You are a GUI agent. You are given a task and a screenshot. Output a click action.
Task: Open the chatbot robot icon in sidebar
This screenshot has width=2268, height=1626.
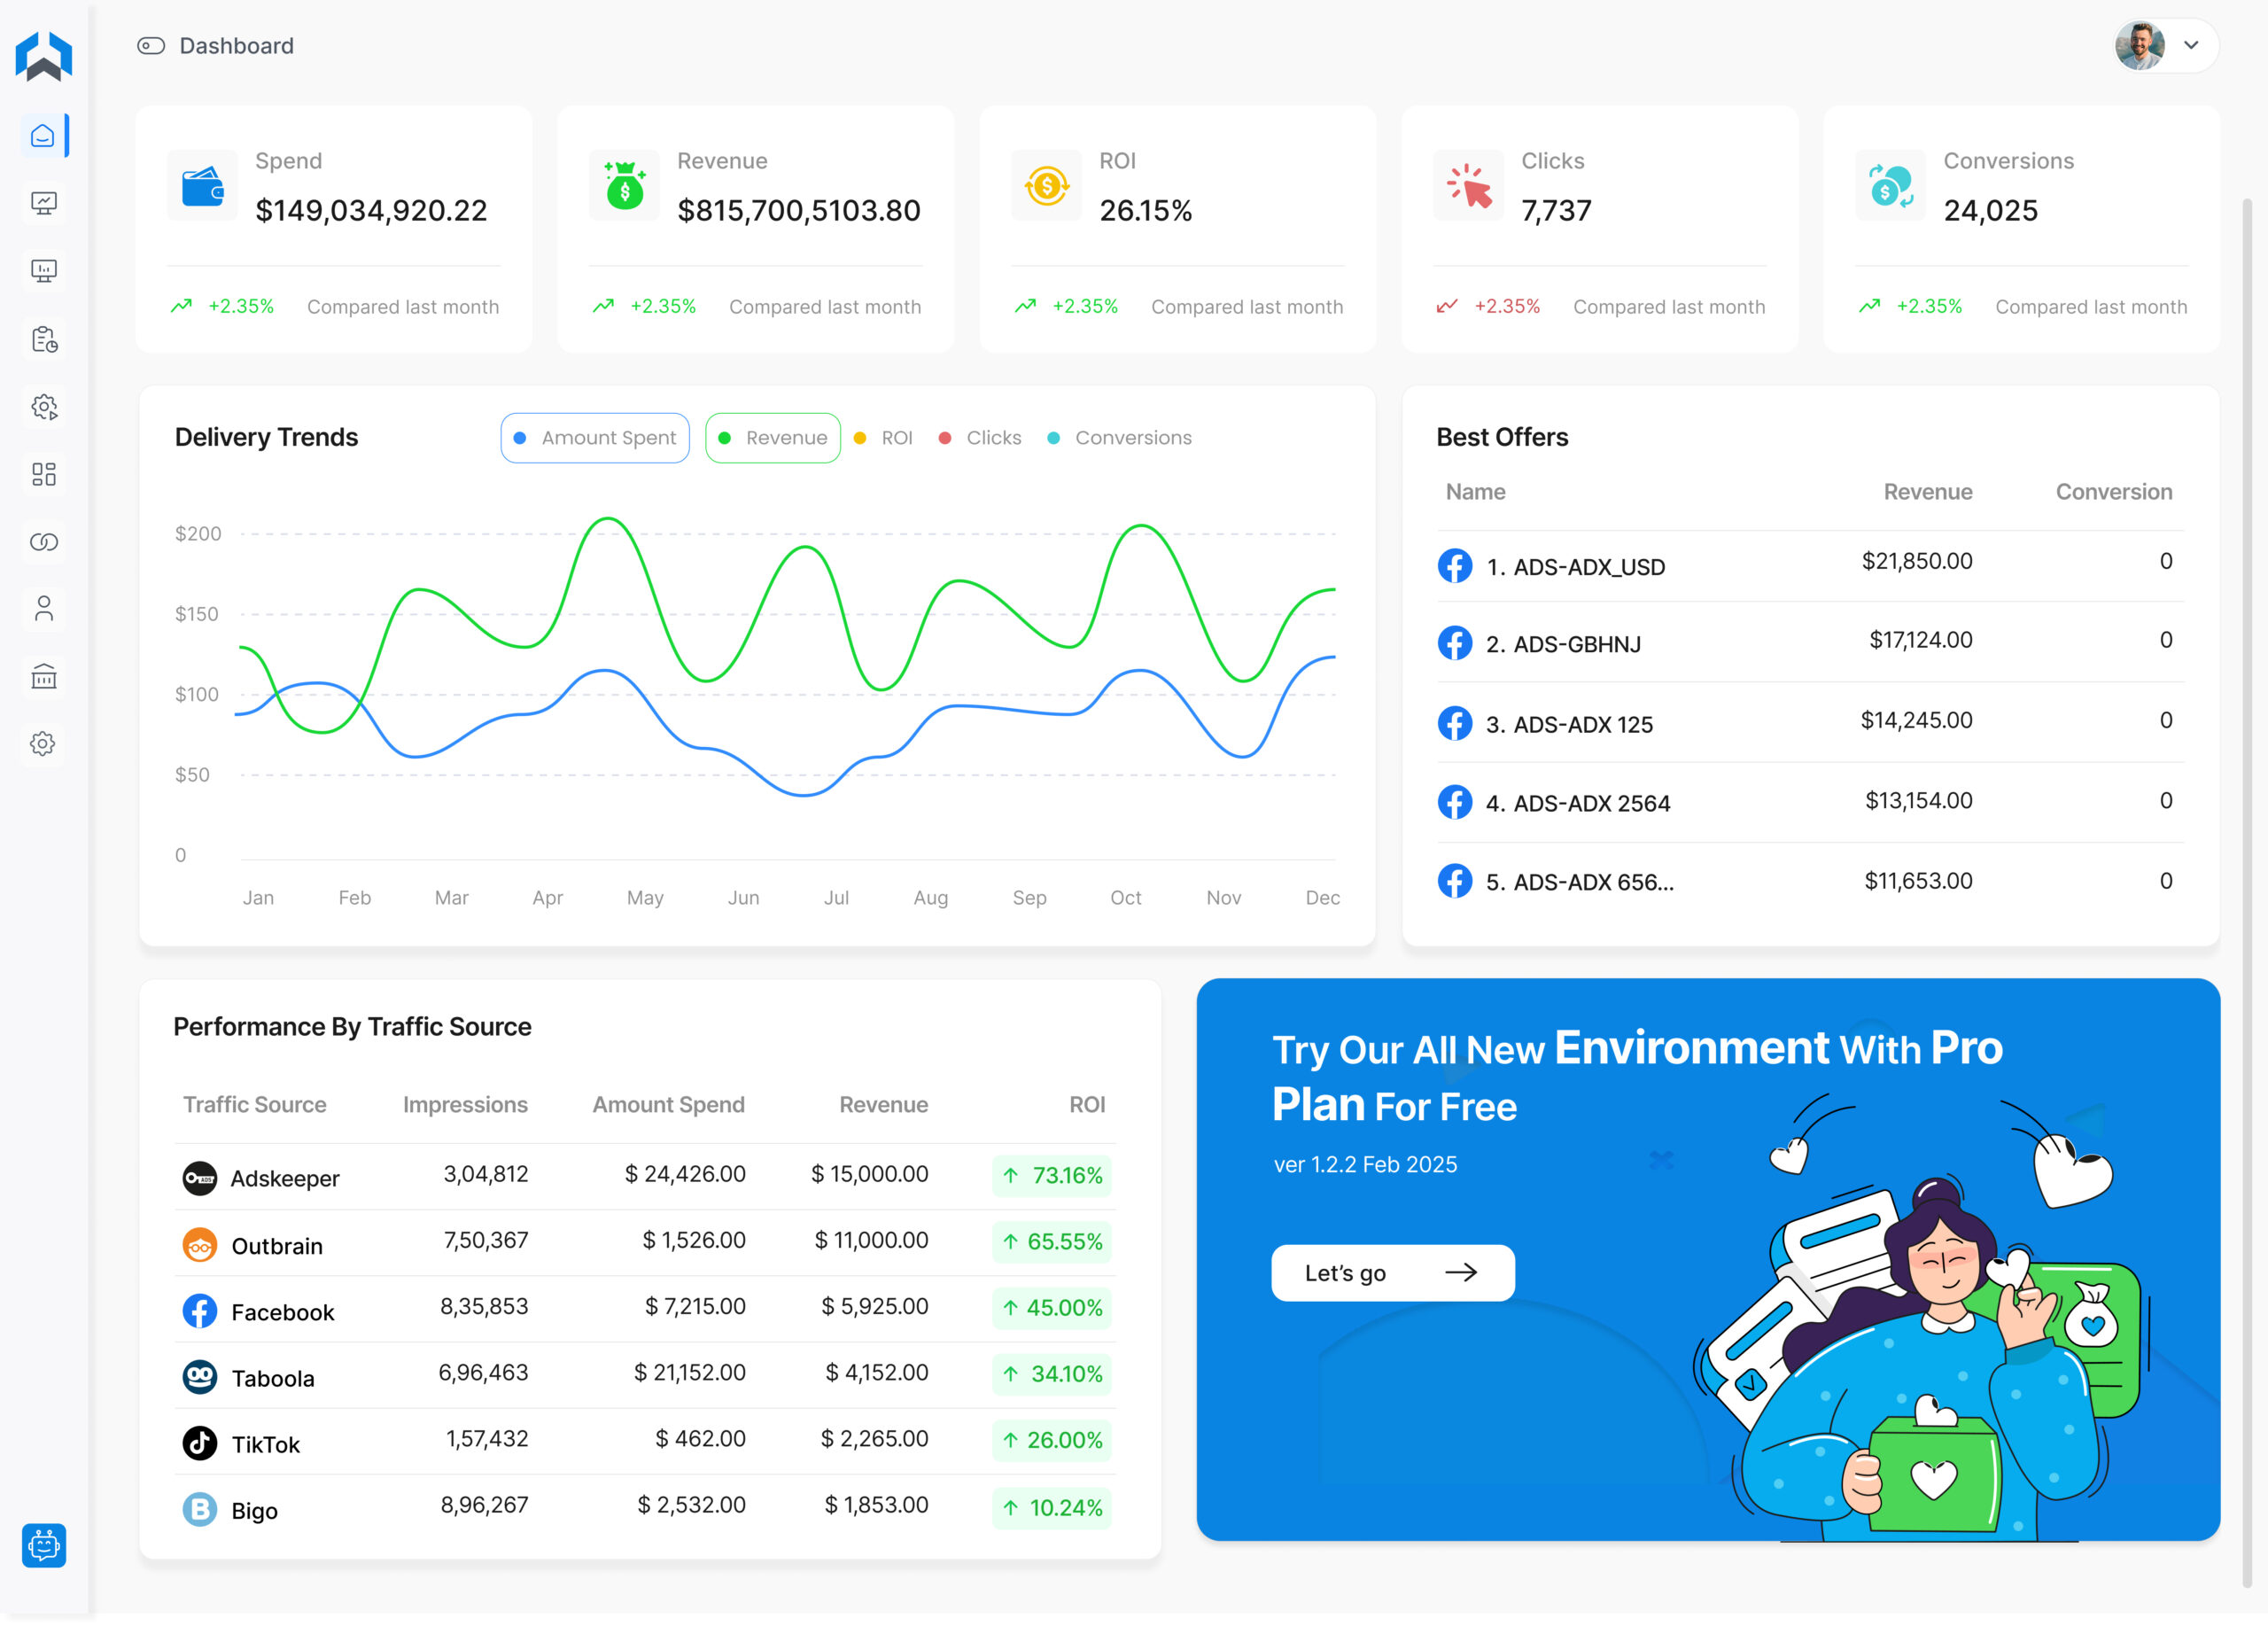click(44, 1545)
